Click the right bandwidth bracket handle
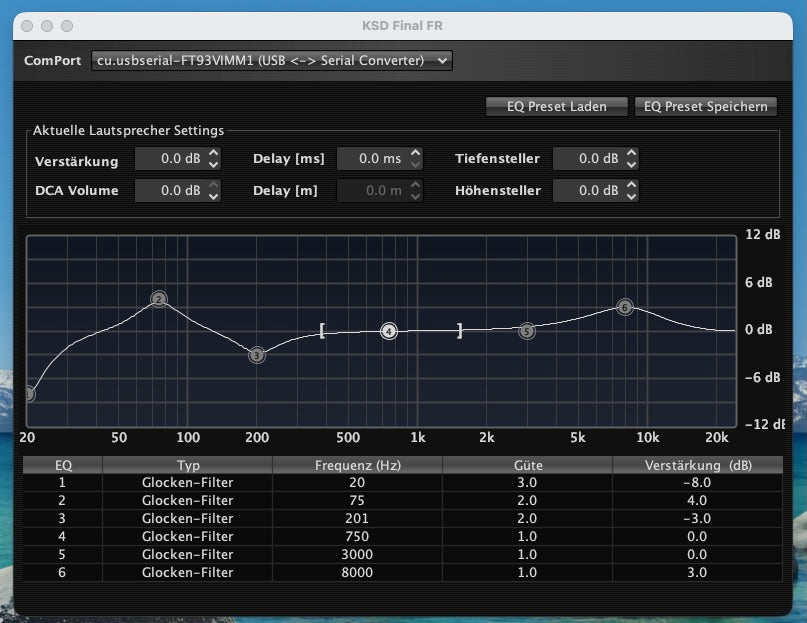 (x=460, y=330)
